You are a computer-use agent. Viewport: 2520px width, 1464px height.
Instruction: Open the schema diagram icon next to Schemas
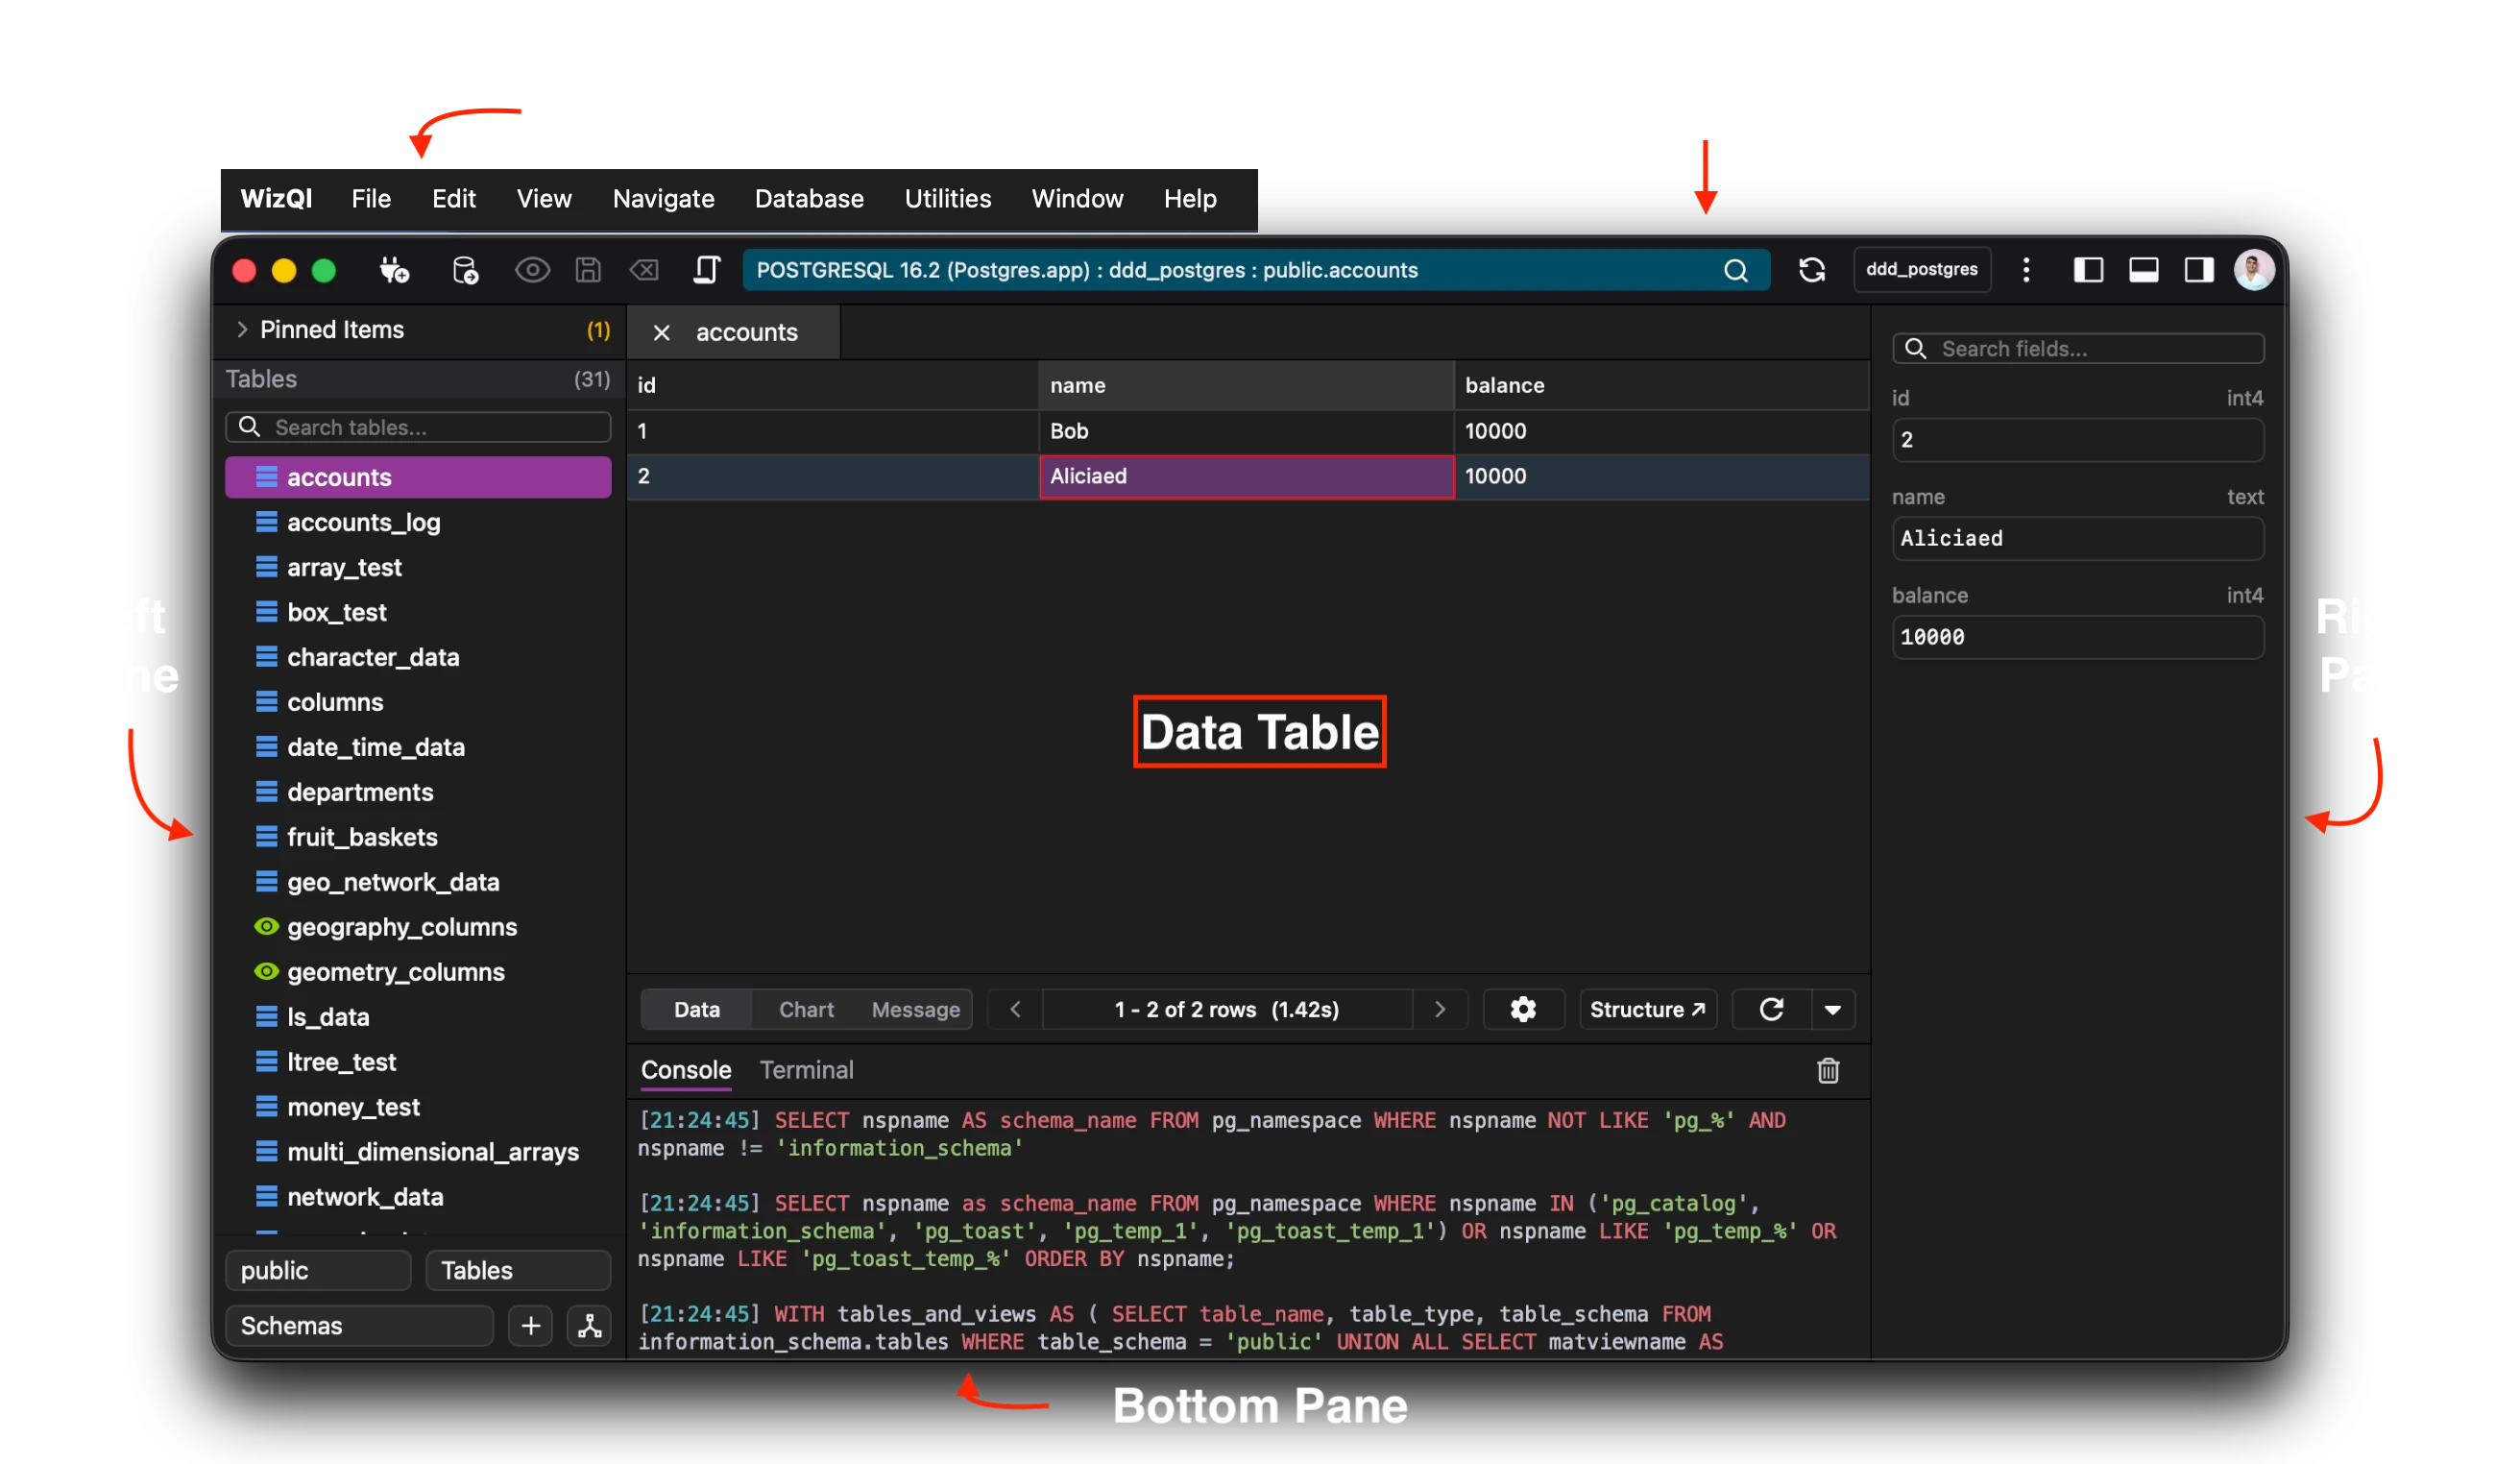[589, 1326]
